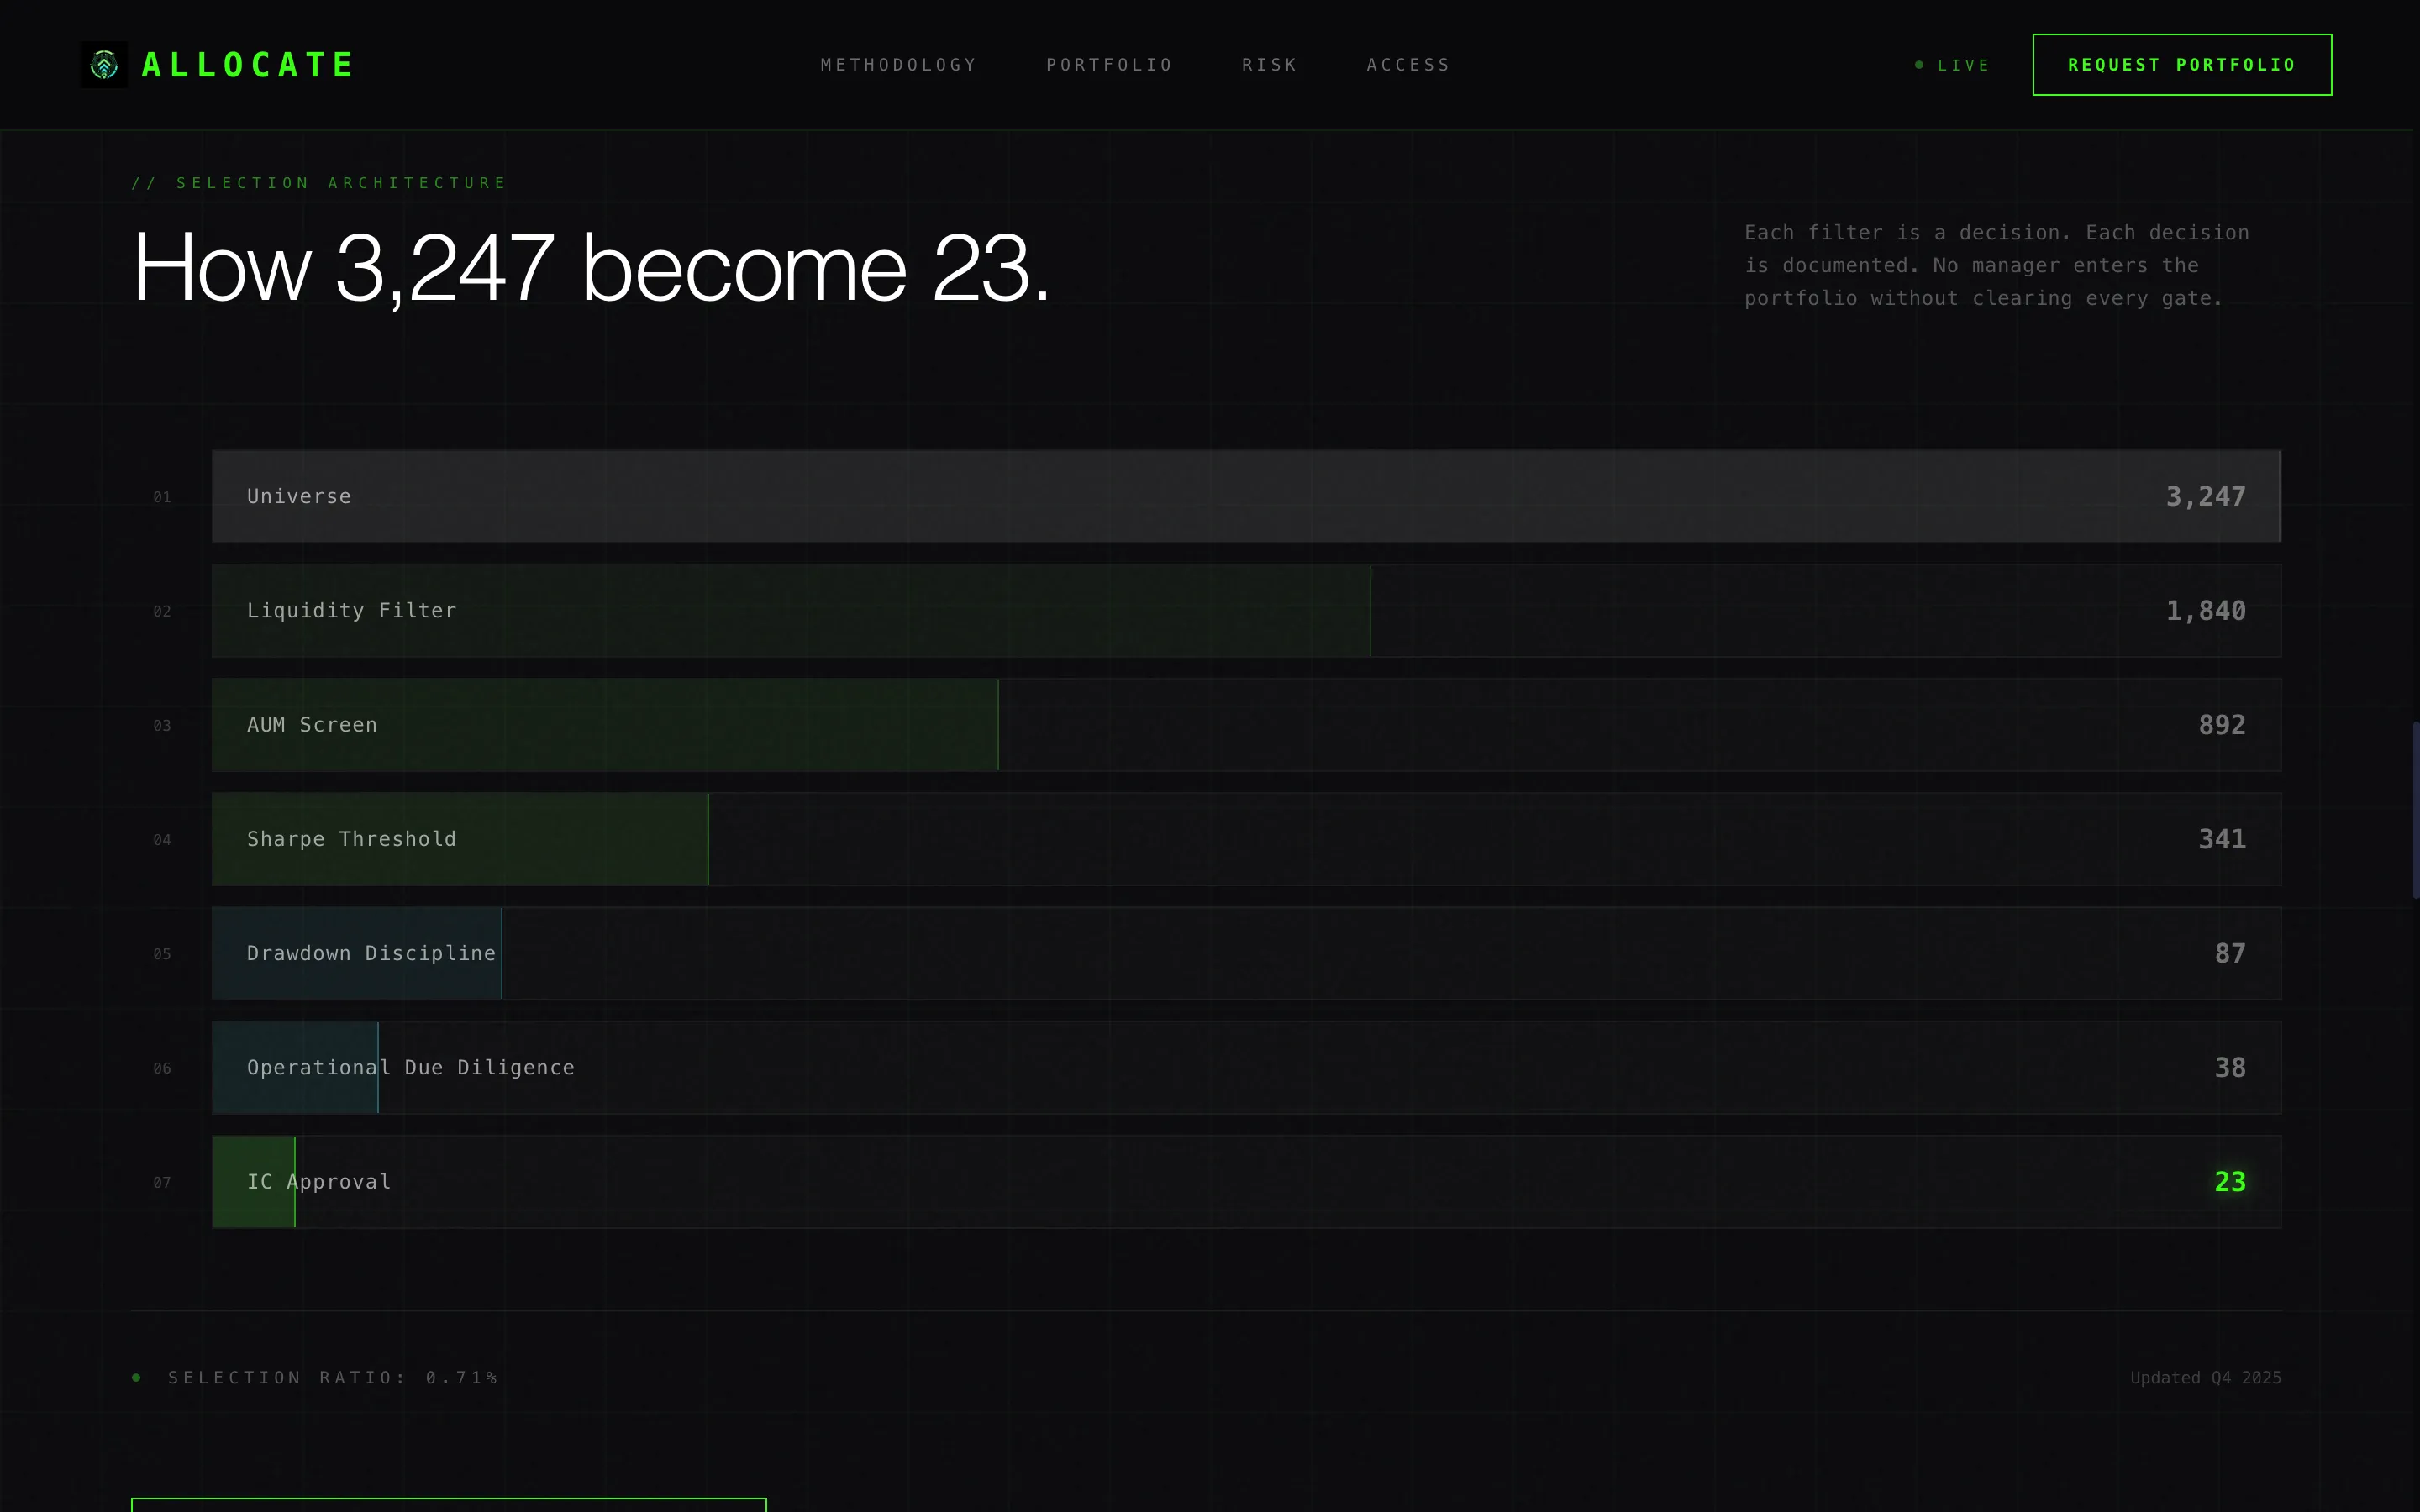Screen dimensions: 2420x1512
Task: Click the Operational Due Diligence row
Action: [1246, 1068]
